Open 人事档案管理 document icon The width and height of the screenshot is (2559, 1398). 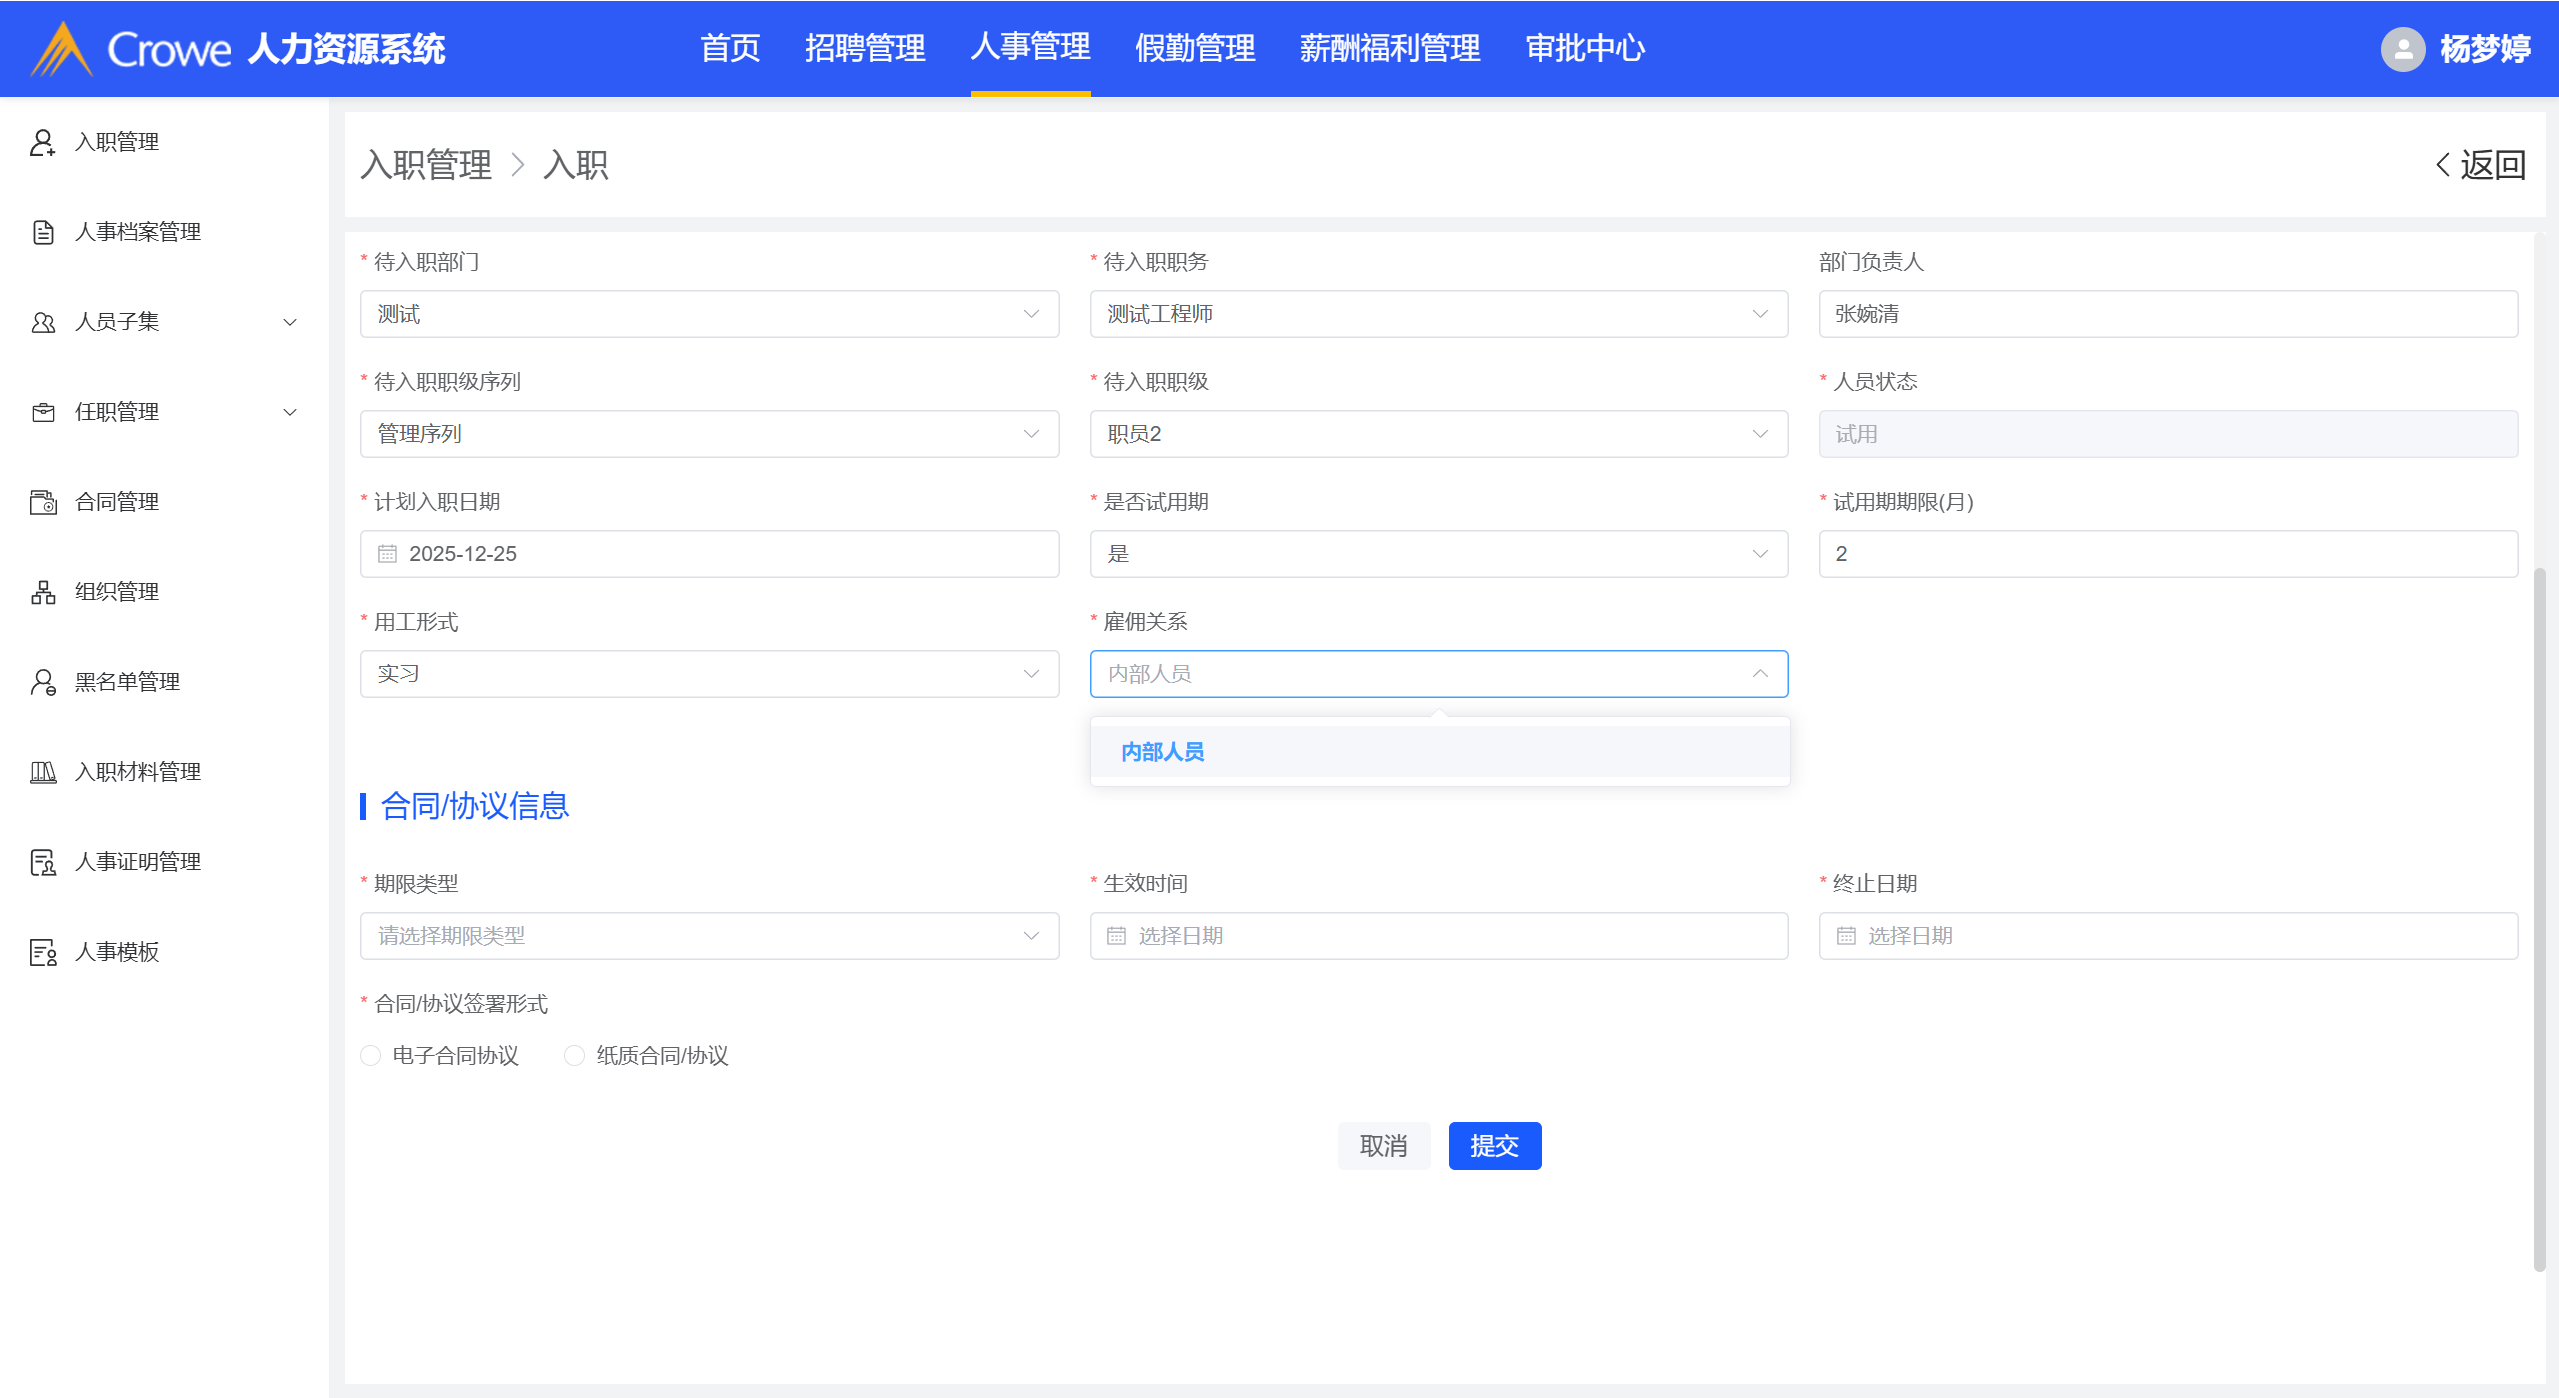[x=42, y=232]
